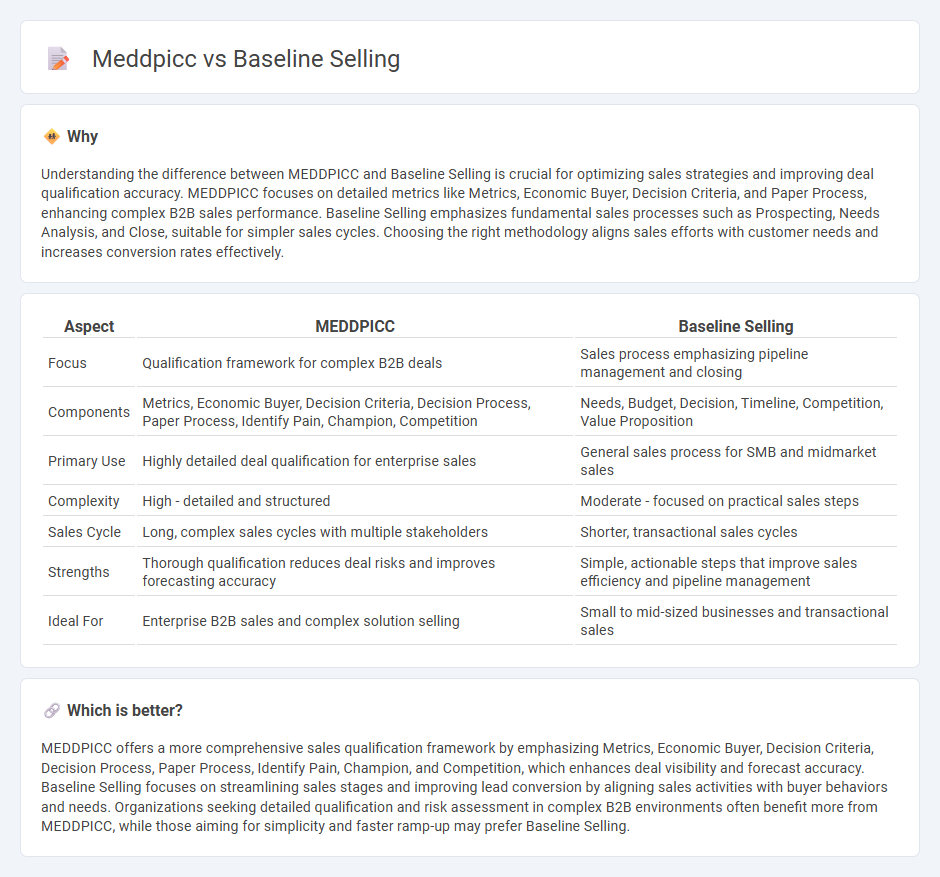Click cell General sales process for SMB
Screen dimensions: 940x877
click(x=736, y=461)
